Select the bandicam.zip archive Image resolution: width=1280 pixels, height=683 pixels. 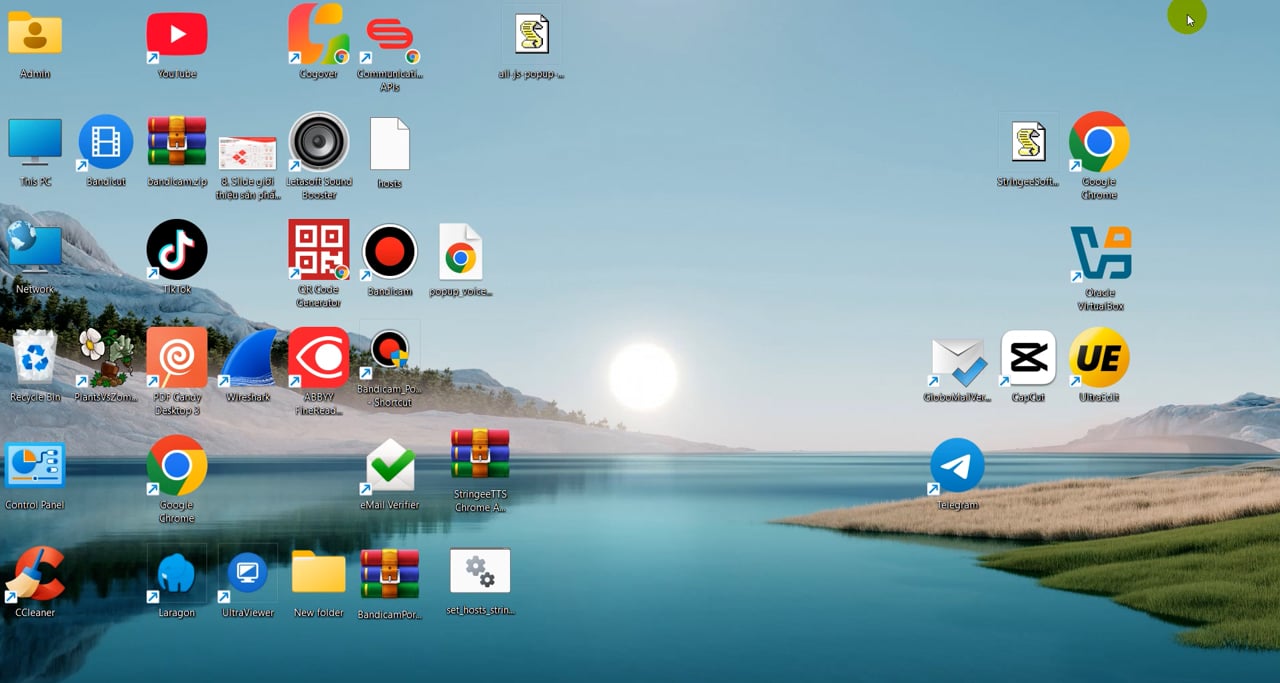[177, 142]
